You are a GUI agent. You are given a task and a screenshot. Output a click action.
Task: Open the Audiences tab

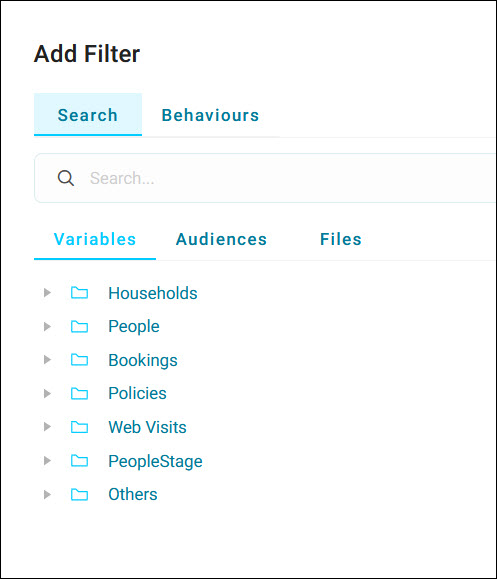pos(221,239)
